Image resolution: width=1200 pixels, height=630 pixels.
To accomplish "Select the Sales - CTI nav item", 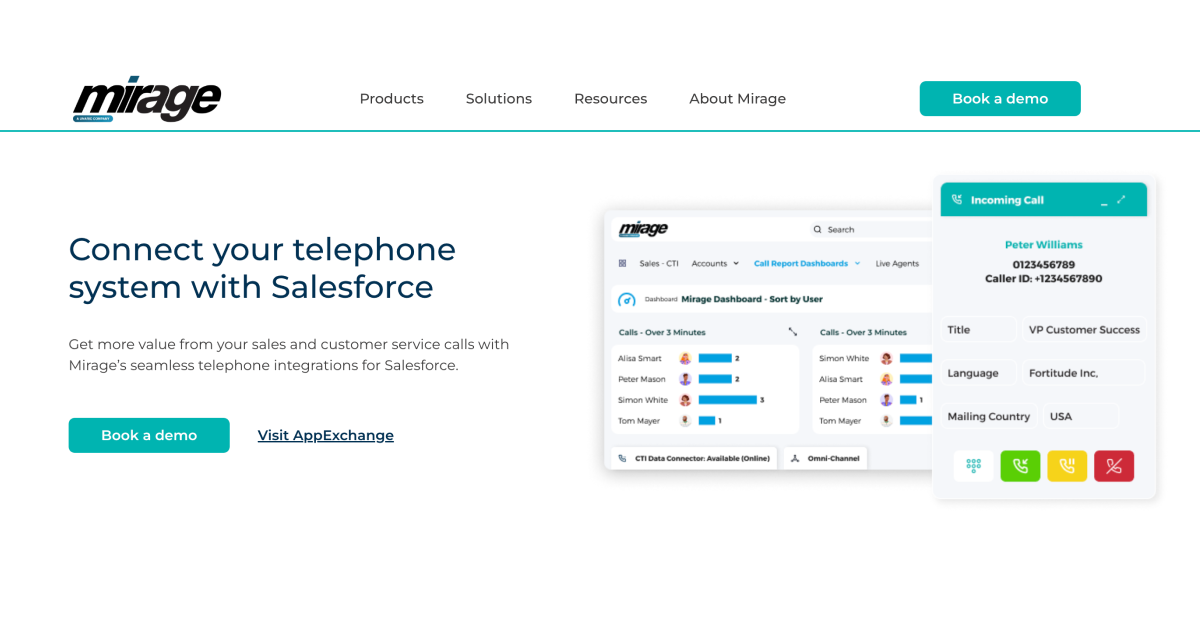I will point(659,263).
